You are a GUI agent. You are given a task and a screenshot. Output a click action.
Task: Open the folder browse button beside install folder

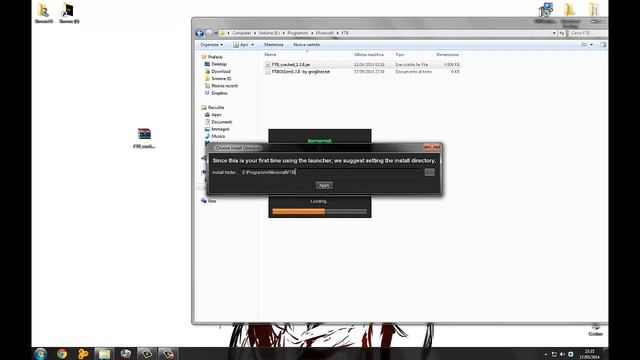(429, 172)
